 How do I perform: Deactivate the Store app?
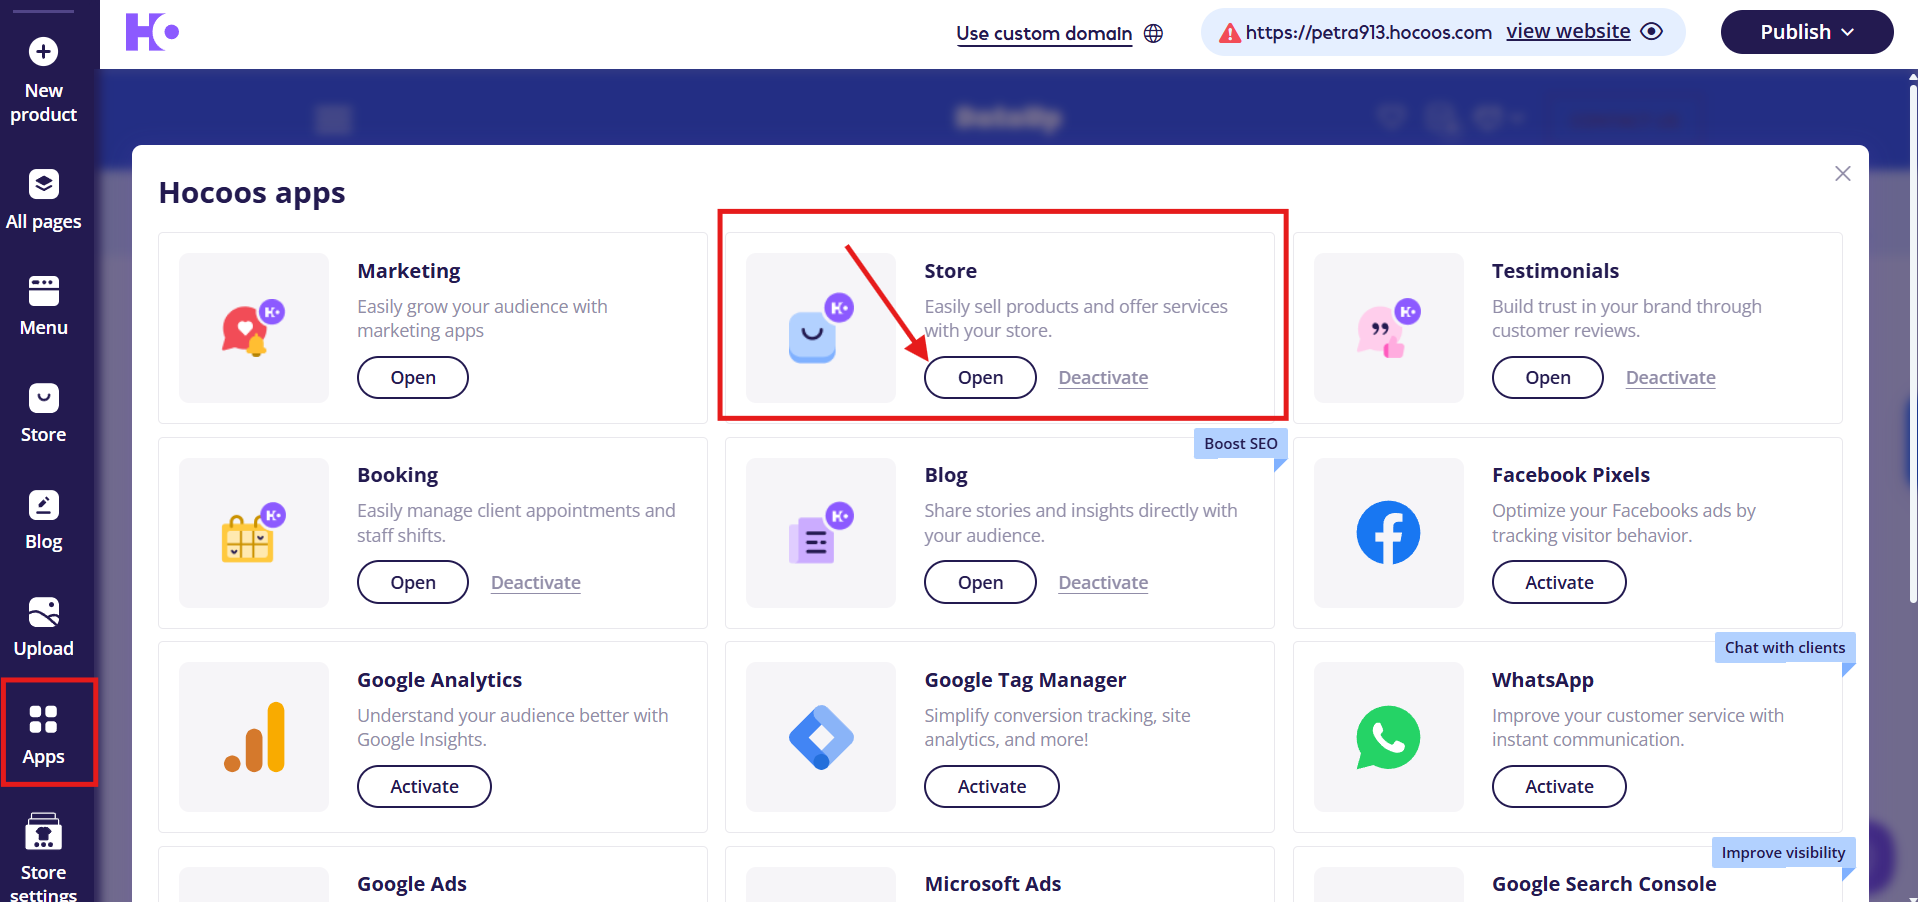pos(1103,378)
